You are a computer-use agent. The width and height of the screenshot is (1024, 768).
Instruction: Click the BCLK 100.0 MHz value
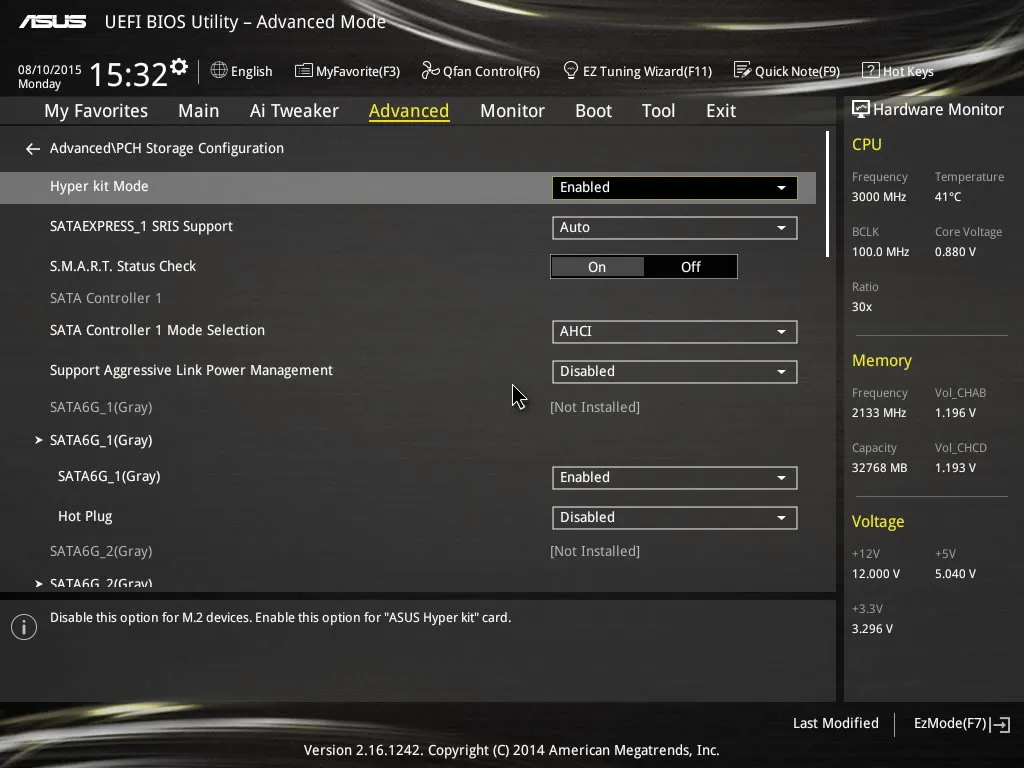[880, 251]
